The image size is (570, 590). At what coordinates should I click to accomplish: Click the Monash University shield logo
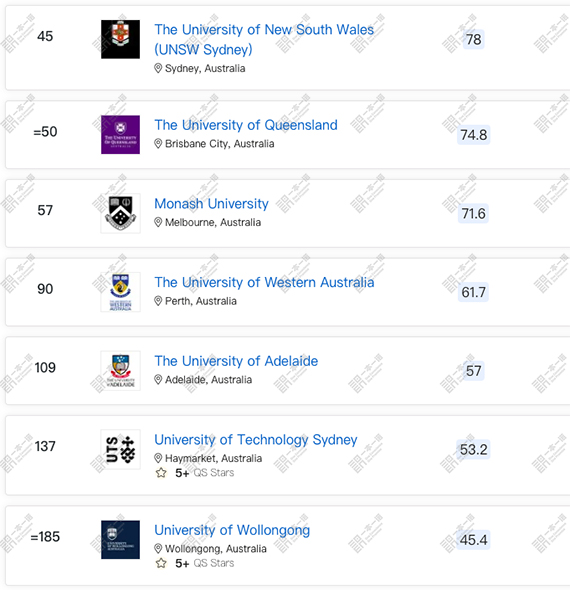pyautogui.click(x=120, y=213)
